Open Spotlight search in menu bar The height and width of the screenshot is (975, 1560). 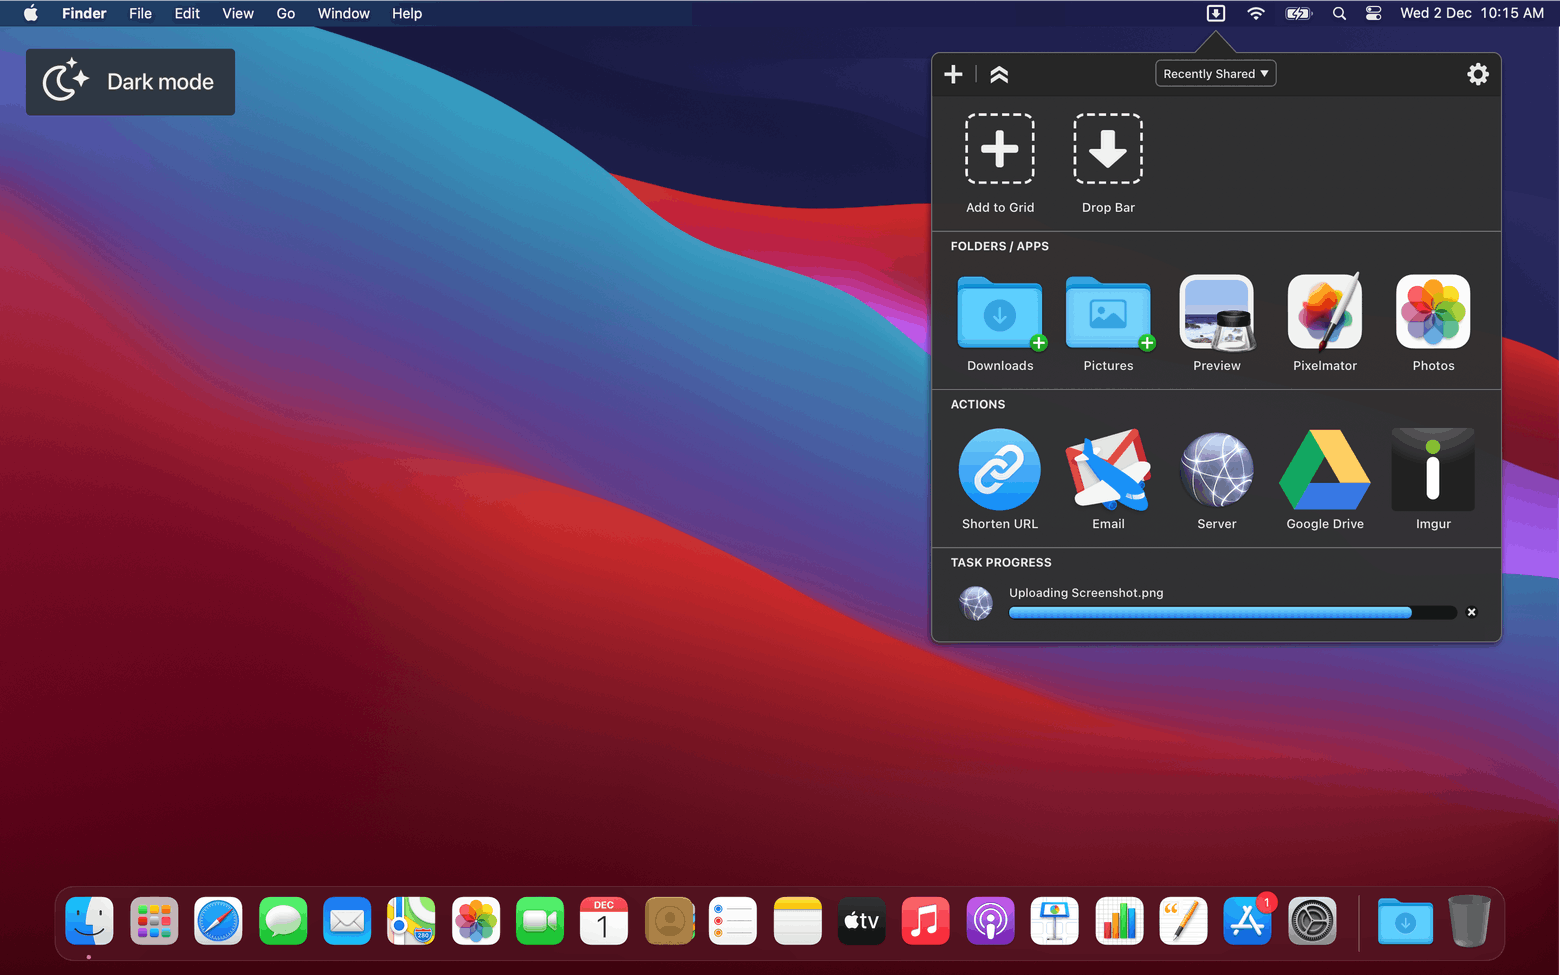(x=1339, y=13)
